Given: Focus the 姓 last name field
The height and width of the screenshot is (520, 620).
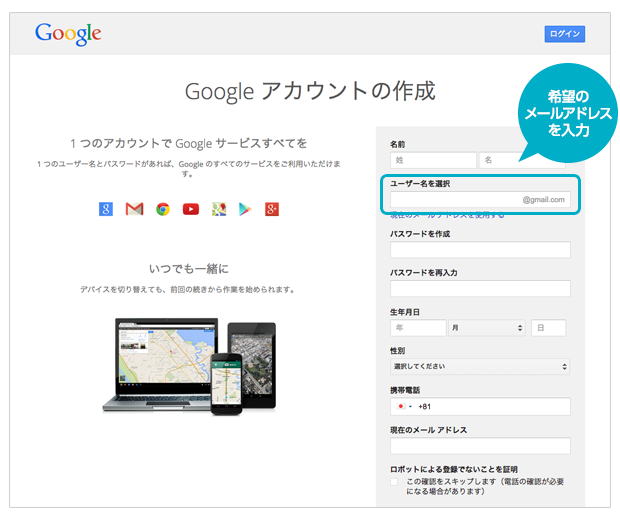Looking at the screenshot, I should point(433,160).
